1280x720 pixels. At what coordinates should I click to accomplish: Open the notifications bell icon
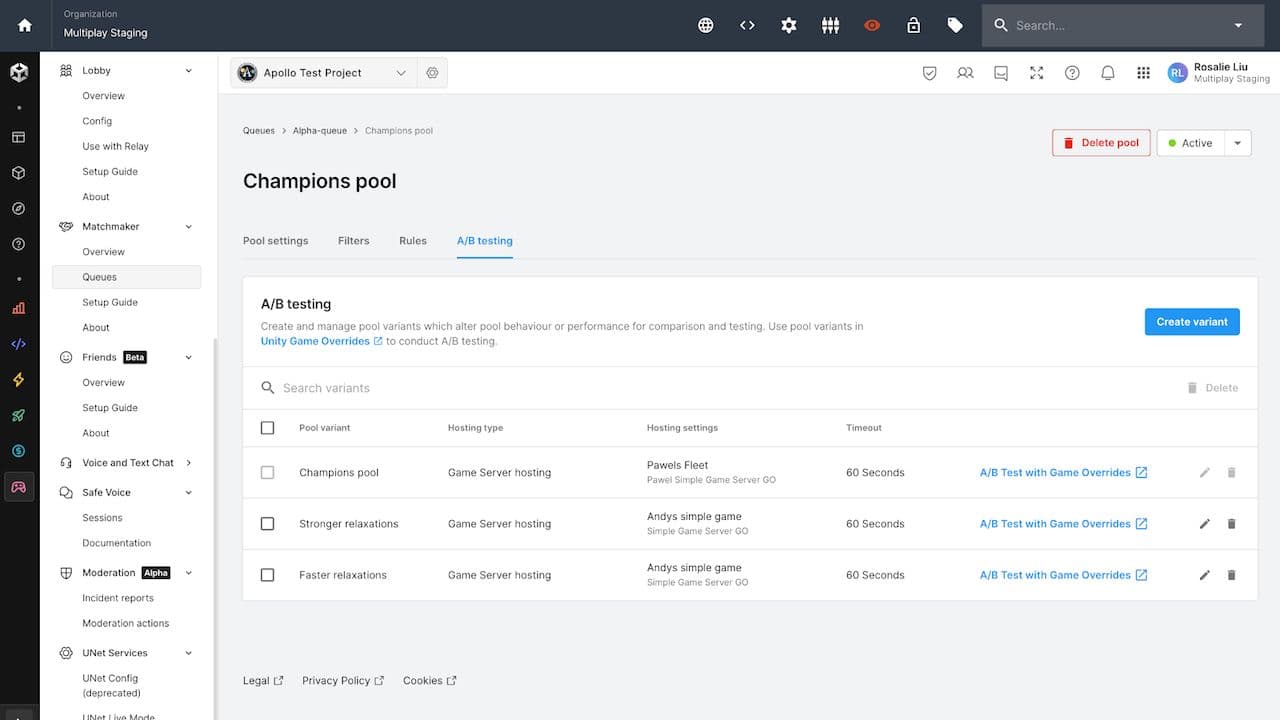[1108, 73]
